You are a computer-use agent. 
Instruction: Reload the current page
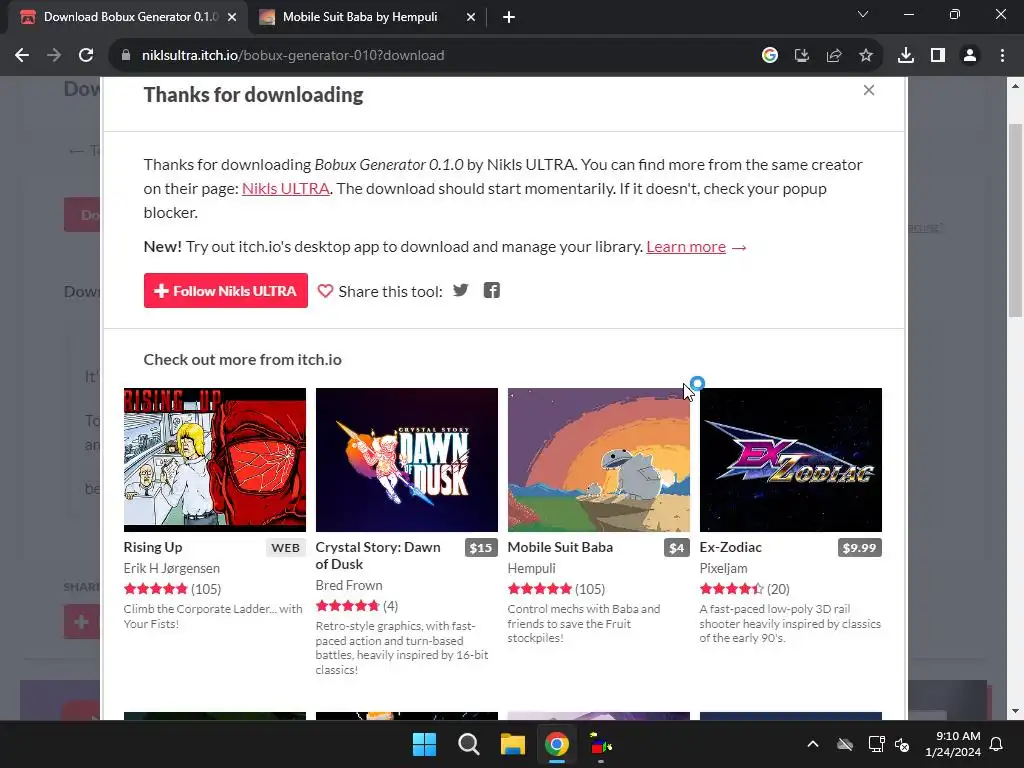86,56
